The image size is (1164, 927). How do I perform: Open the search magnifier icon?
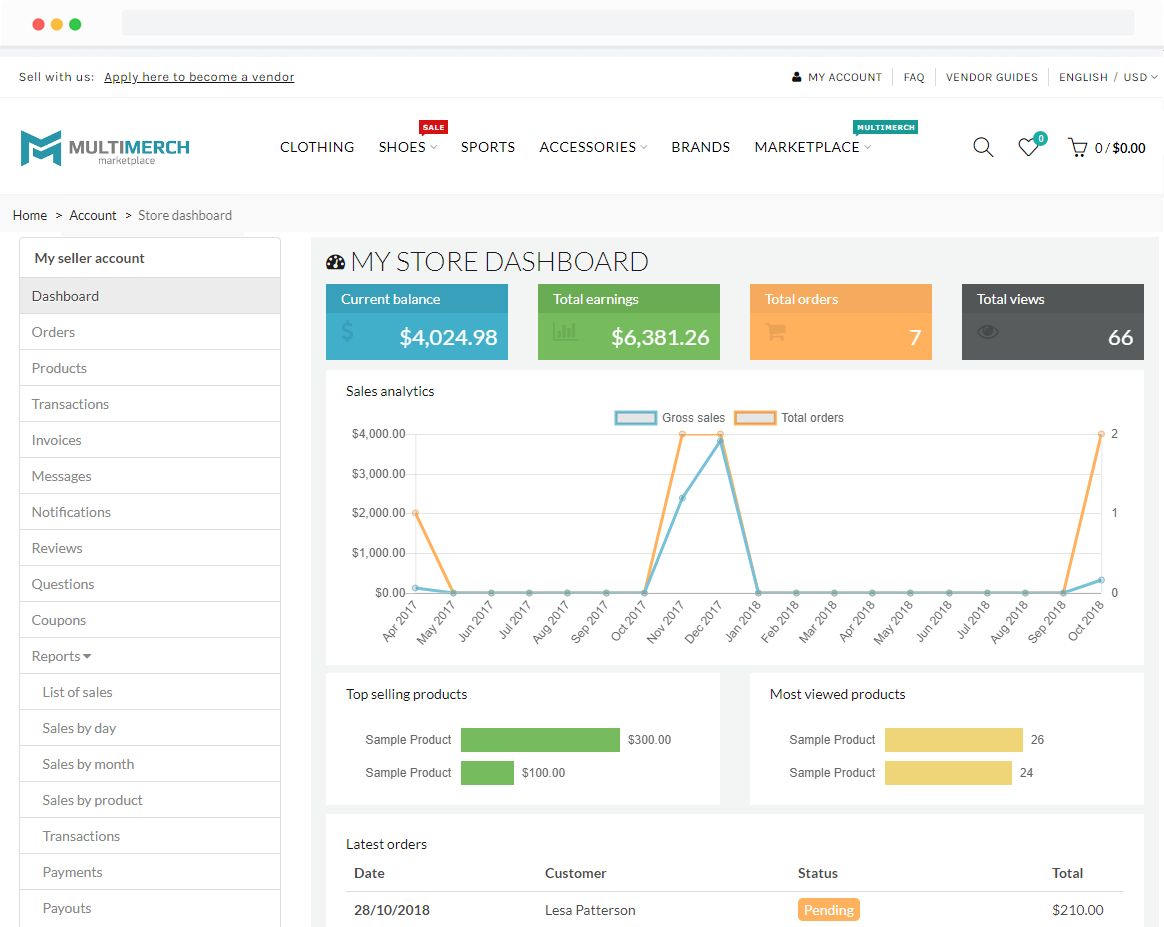[x=983, y=147]
